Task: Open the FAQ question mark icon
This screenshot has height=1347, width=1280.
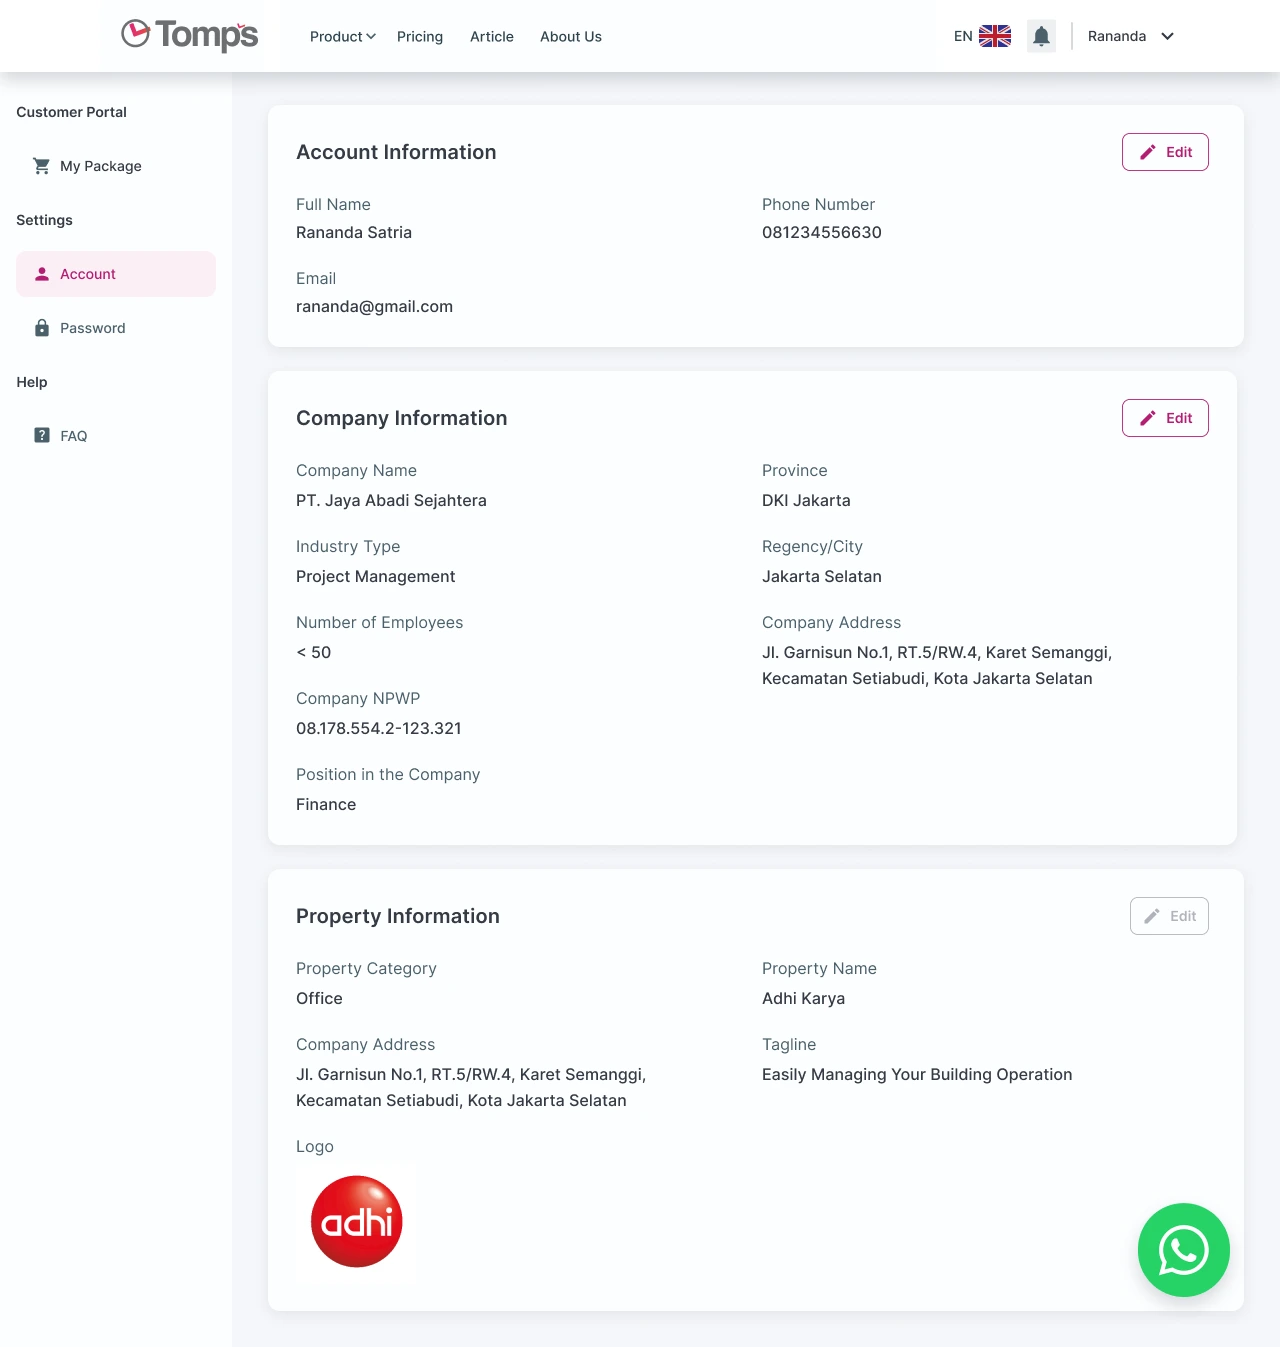Action: pyautogui.click(x=41, y=435)
